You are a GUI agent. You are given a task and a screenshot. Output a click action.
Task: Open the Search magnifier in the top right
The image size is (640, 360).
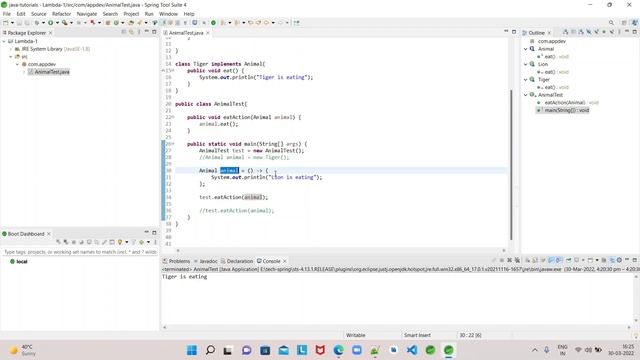(x=611, y=23)
